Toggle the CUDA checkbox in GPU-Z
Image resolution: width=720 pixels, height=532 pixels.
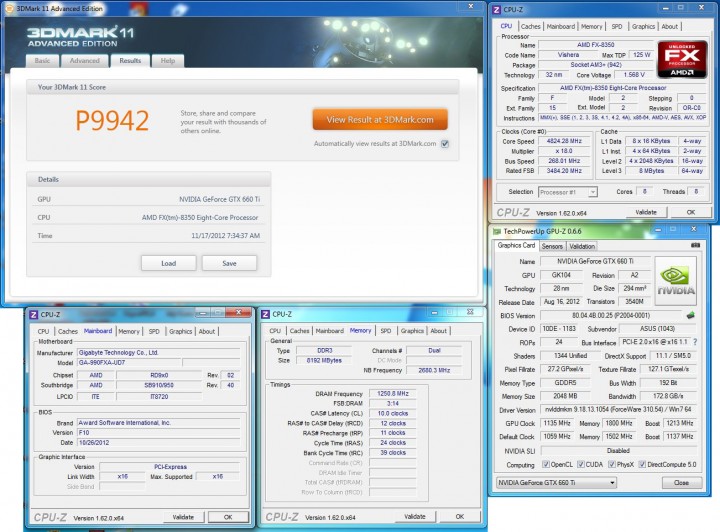(581, 464)
